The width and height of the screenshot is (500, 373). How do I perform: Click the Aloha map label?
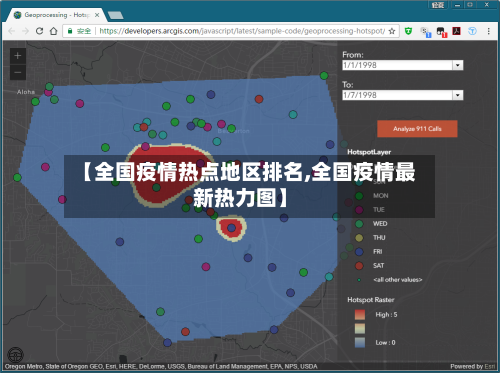point(26,92)
